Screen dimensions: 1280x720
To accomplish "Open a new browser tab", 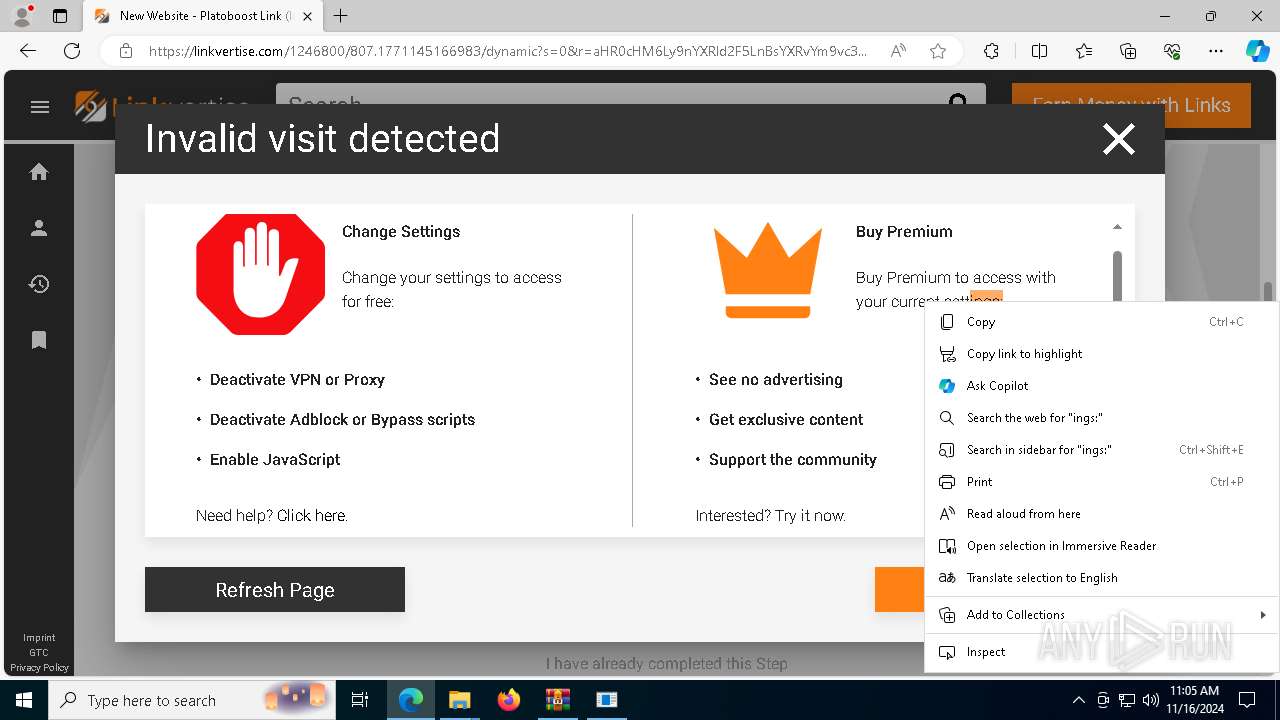I will (341, 16).
